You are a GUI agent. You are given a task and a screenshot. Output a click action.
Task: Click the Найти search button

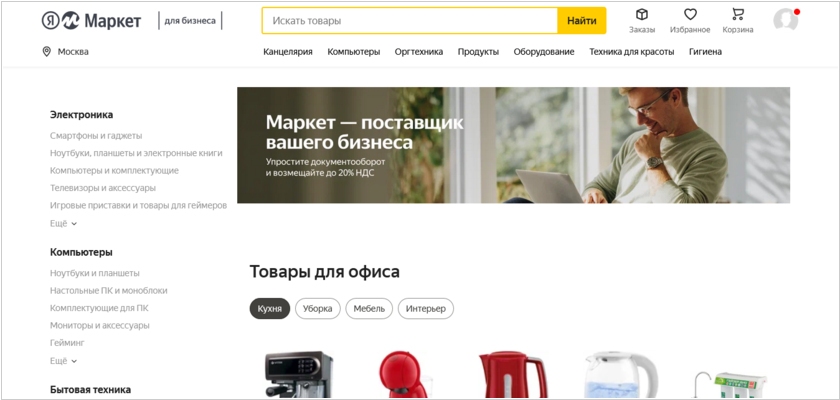tap(582, 21)
